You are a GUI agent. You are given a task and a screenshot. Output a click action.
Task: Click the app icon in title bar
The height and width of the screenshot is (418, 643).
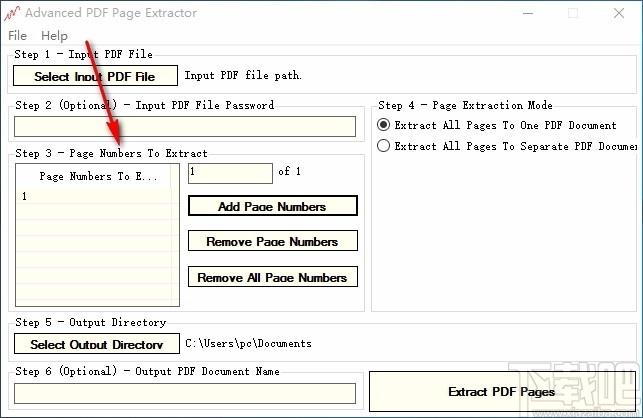pyautogui.click(x=11, y=13)
